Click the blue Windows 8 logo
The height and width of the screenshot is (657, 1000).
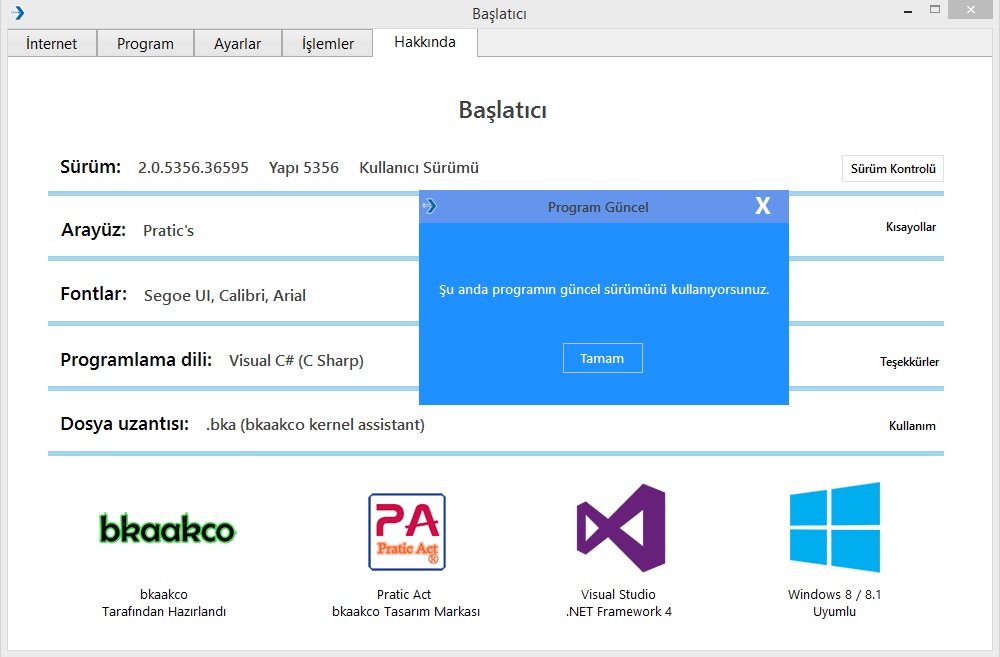pyautogui.click(x=835, y=527)
